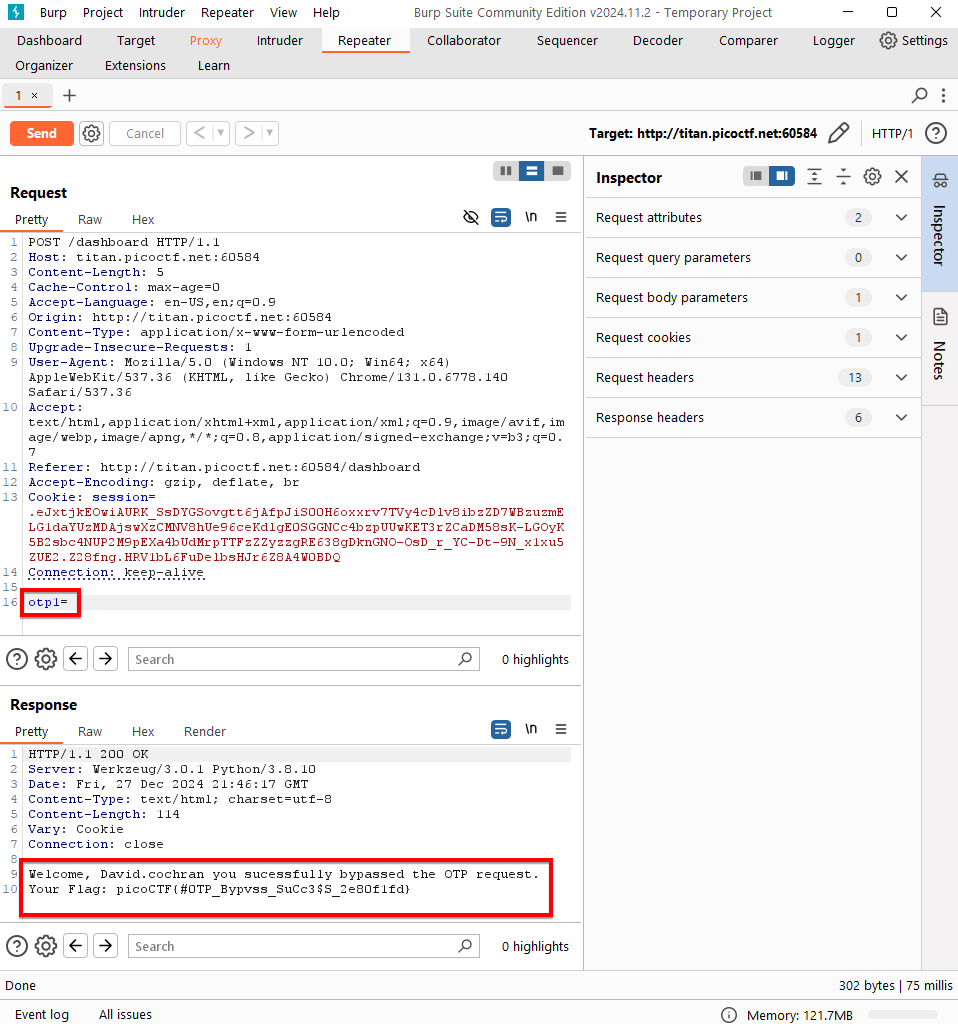Click the Repeater tab search magnifier
This screenshot has height=1024, width=958.
point(919,95)
